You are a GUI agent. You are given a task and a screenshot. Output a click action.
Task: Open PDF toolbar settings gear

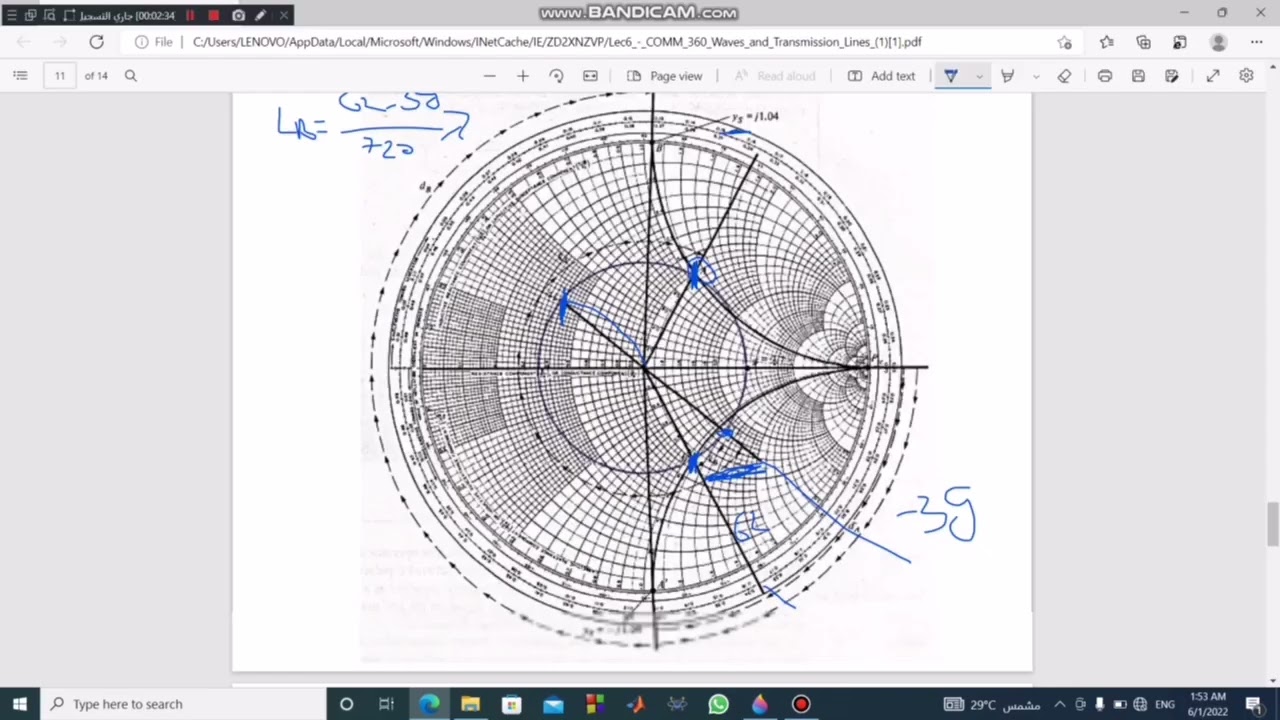click(x=1246, y=76)
